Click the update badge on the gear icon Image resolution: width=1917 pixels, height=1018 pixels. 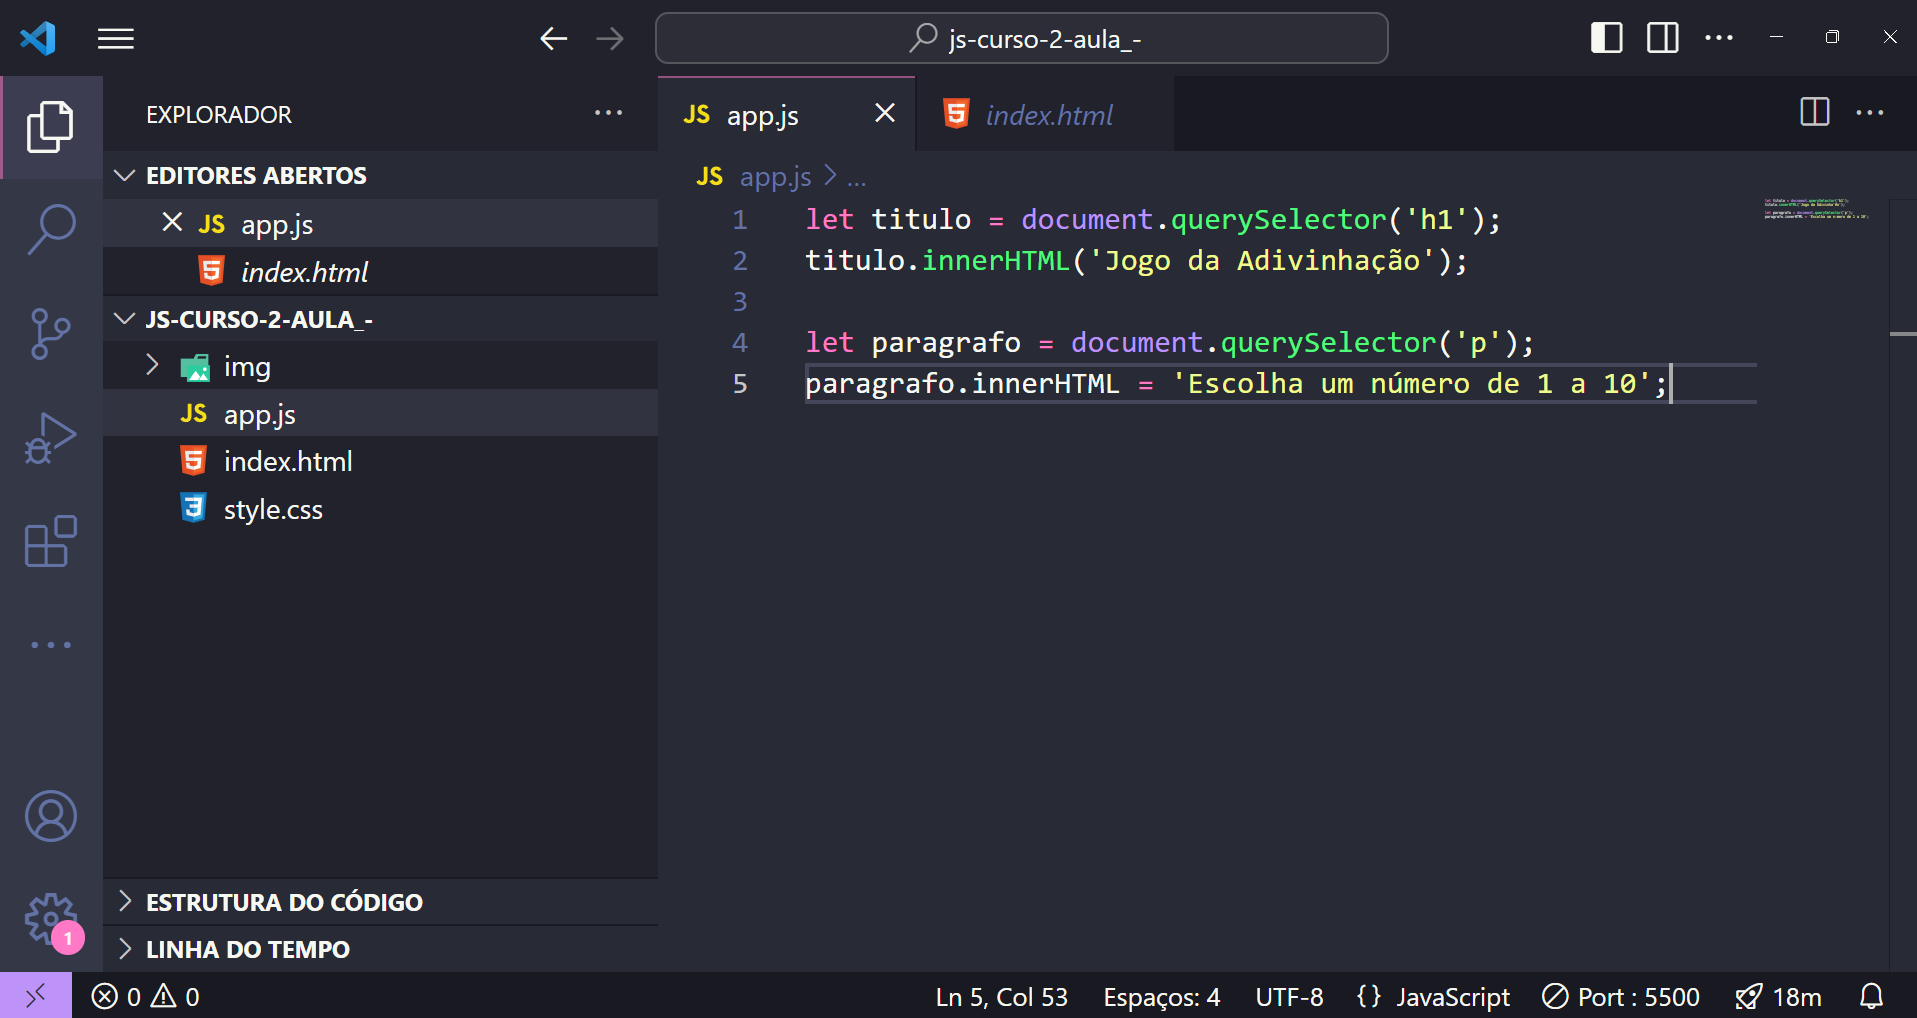[x=68, y=938]
